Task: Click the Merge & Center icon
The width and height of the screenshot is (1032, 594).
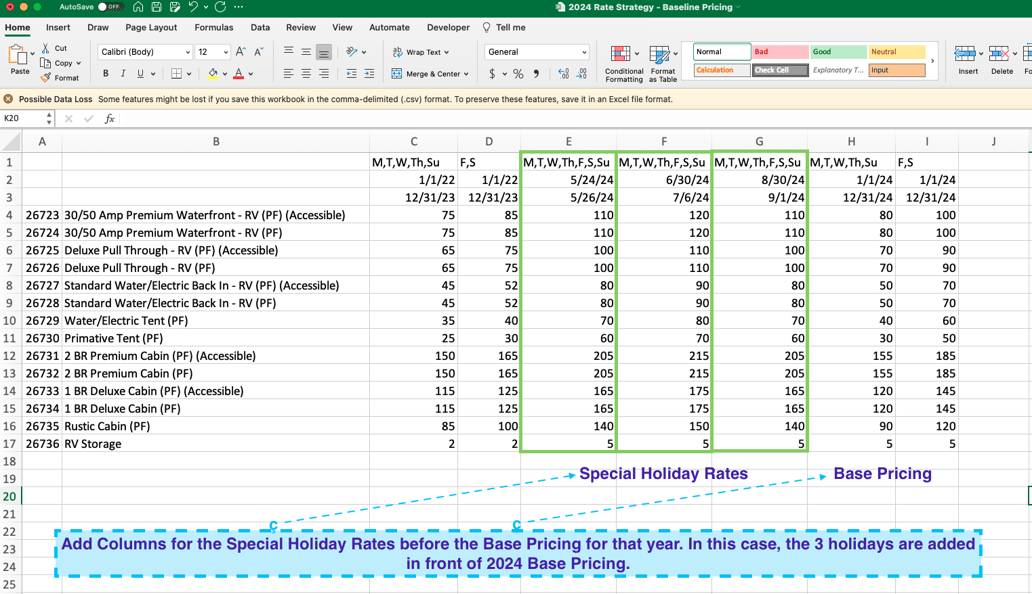Action: pos(430,73)
